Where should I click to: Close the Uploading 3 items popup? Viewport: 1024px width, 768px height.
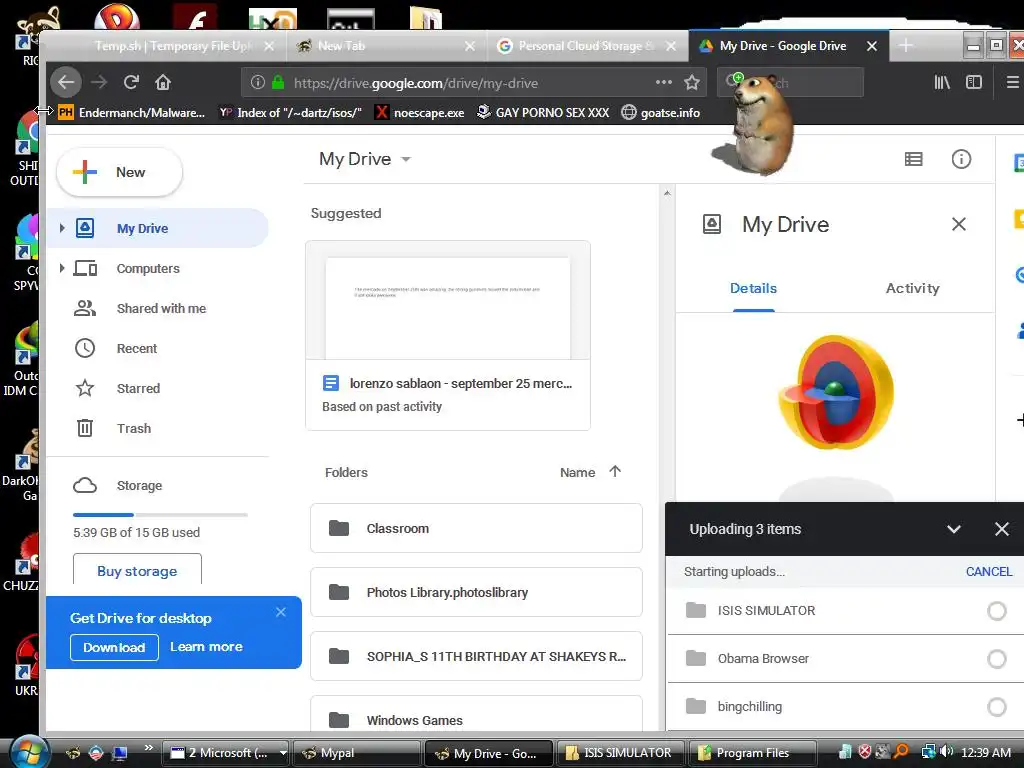1002,529
